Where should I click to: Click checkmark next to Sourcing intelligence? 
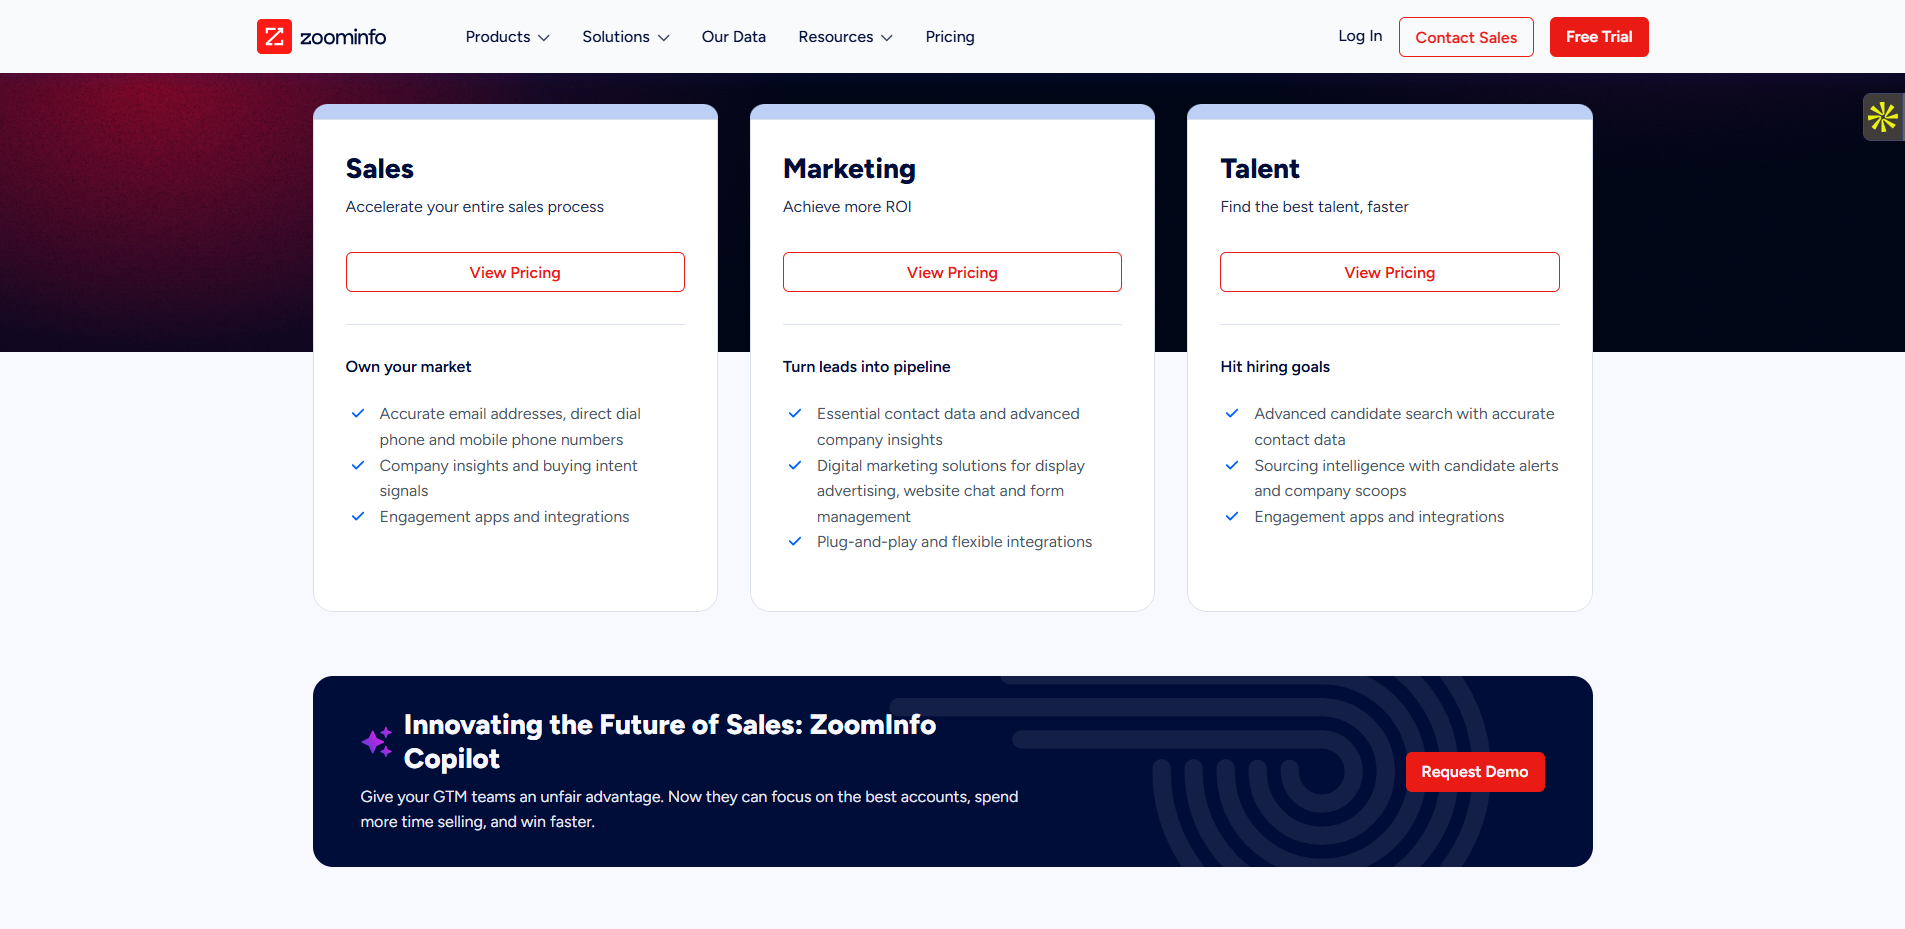tap(1232, 466)
